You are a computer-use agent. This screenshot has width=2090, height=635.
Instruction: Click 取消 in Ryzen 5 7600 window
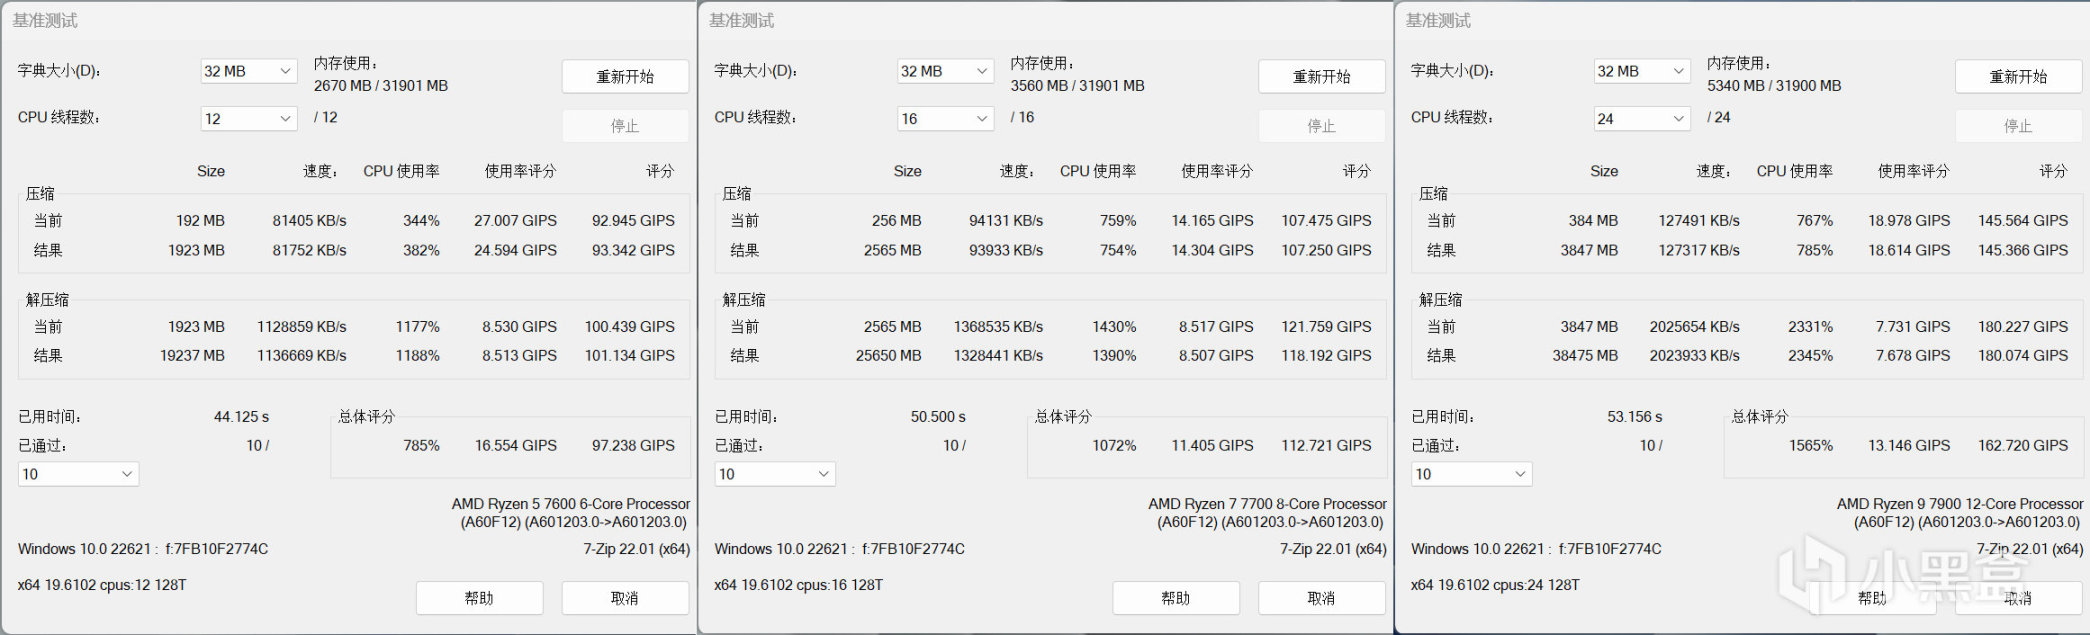click(625, 598)
